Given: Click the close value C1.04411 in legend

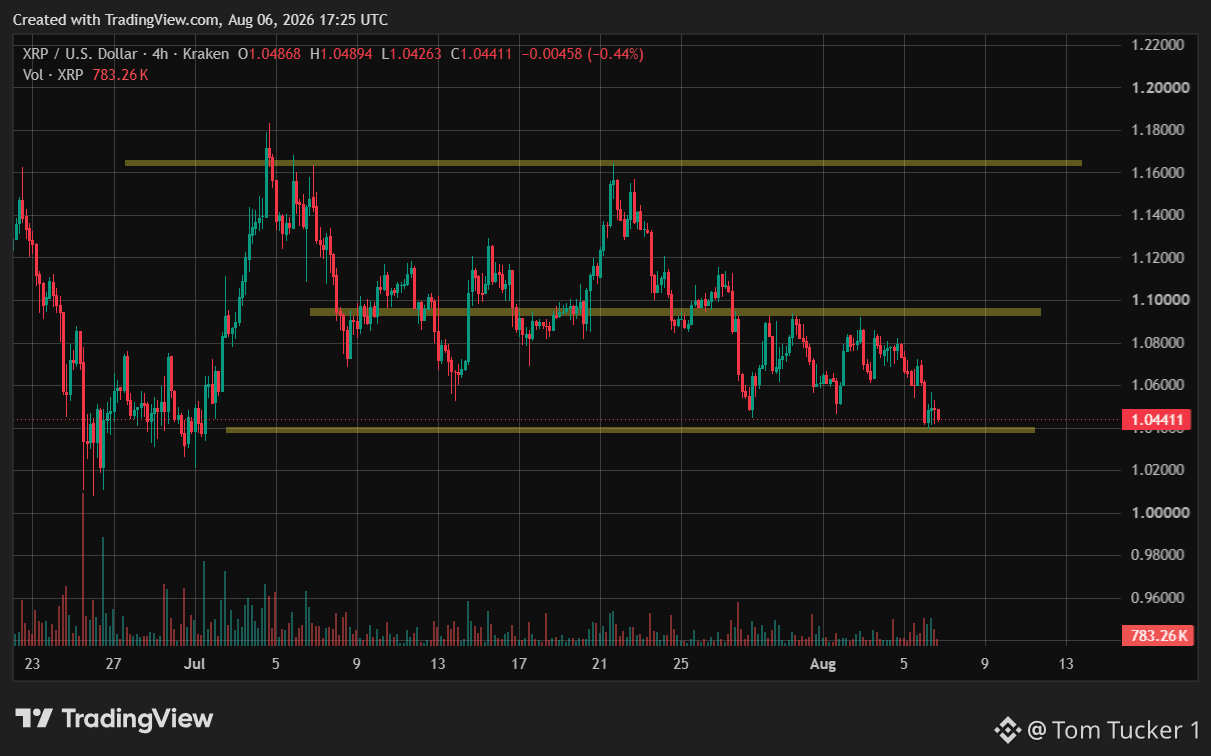Looking at the screenshot, I should (x=482, y=53).
